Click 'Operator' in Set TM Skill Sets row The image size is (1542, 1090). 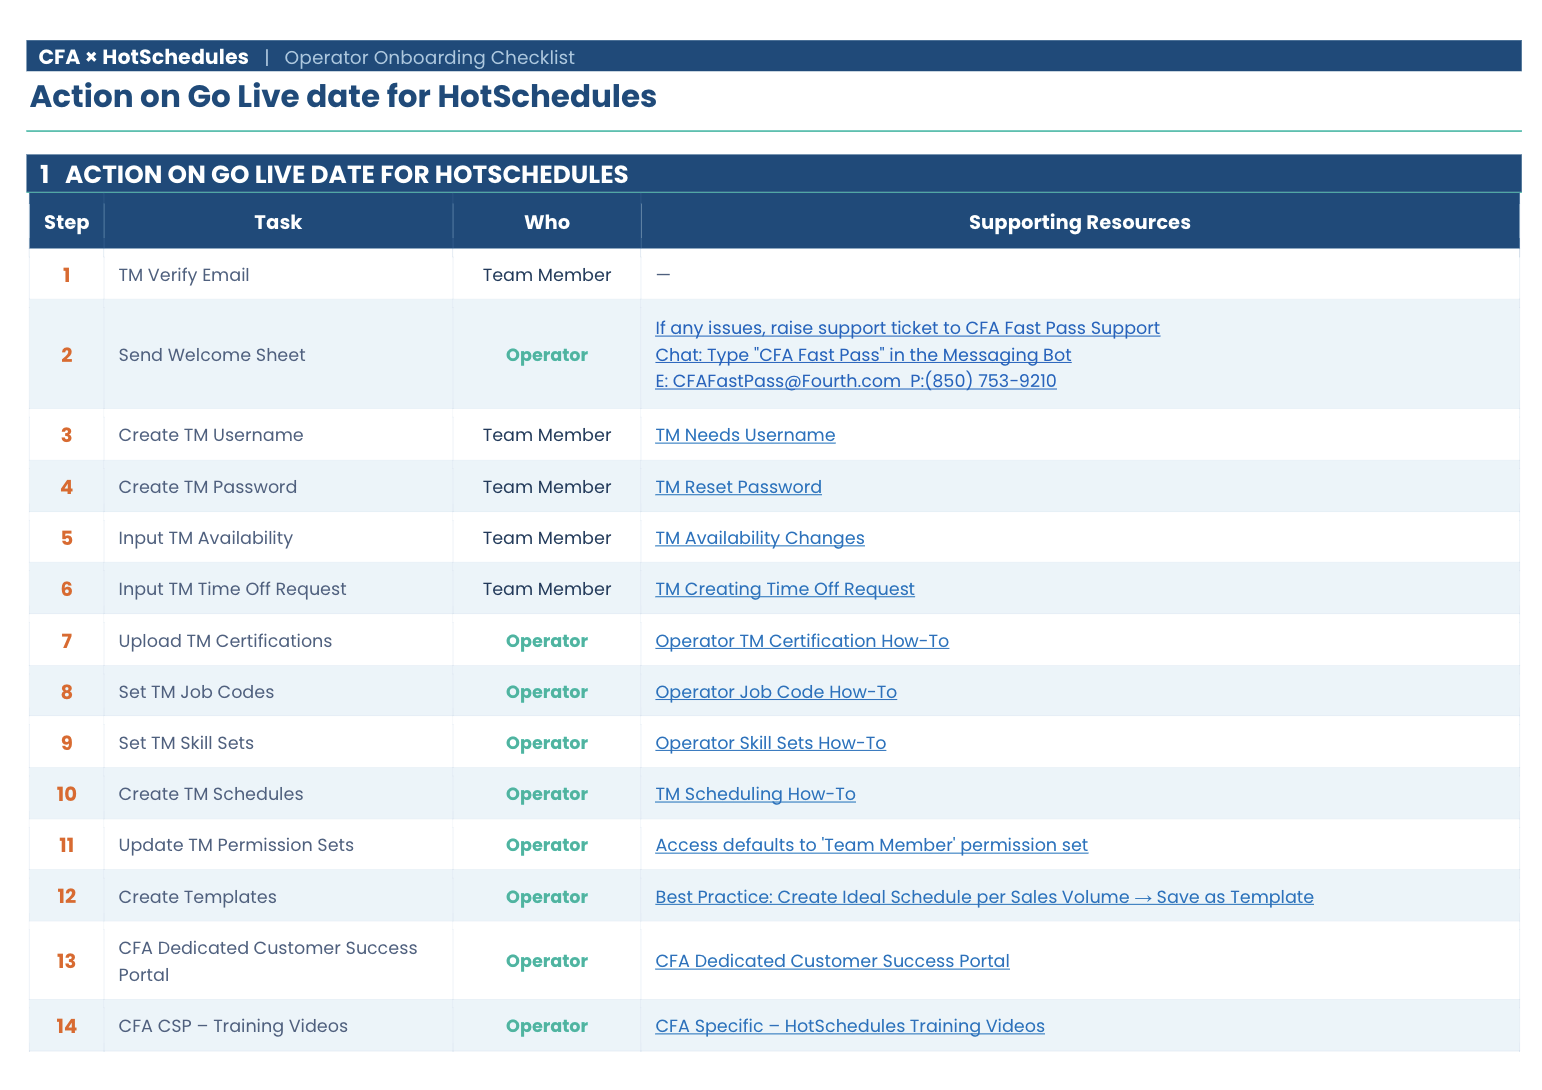pos(547,743)
